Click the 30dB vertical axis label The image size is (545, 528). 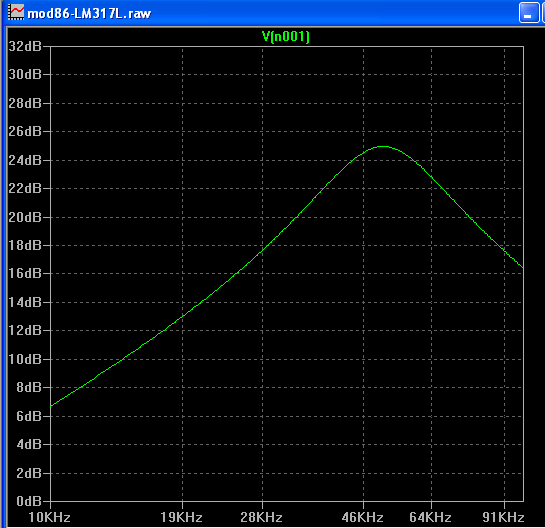click(25, 74)
